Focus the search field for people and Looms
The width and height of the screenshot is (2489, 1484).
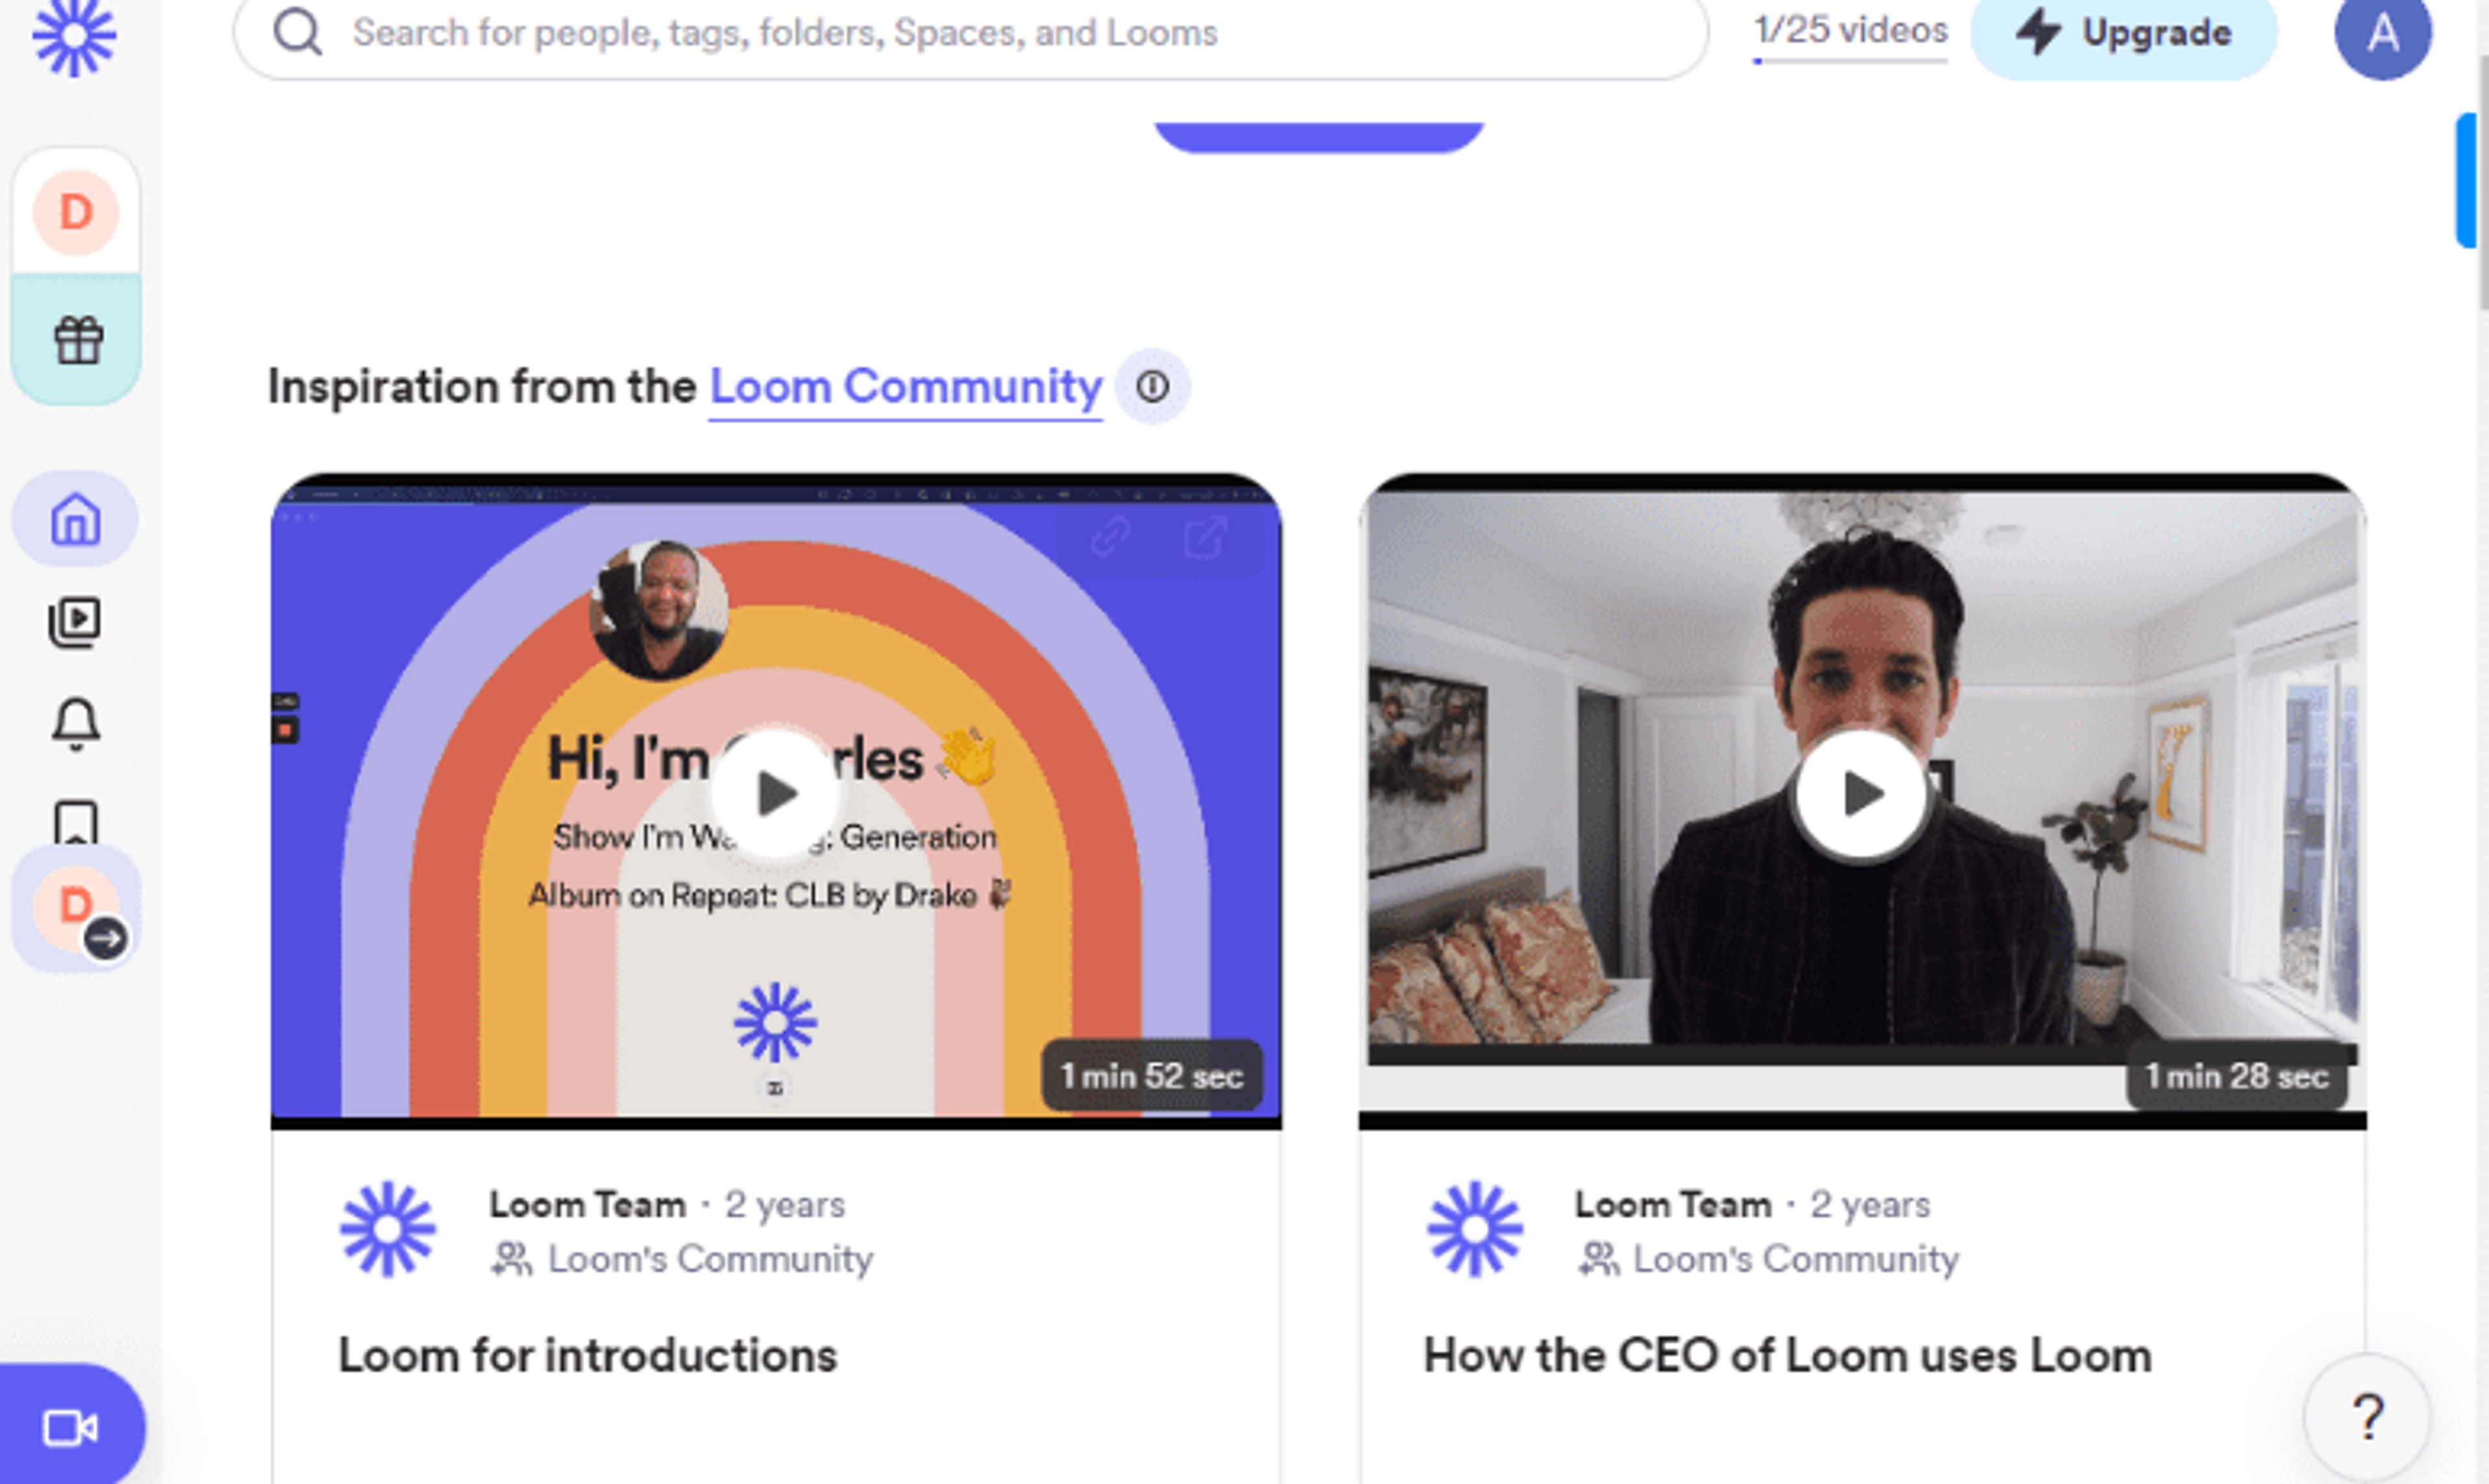[970, 34]
